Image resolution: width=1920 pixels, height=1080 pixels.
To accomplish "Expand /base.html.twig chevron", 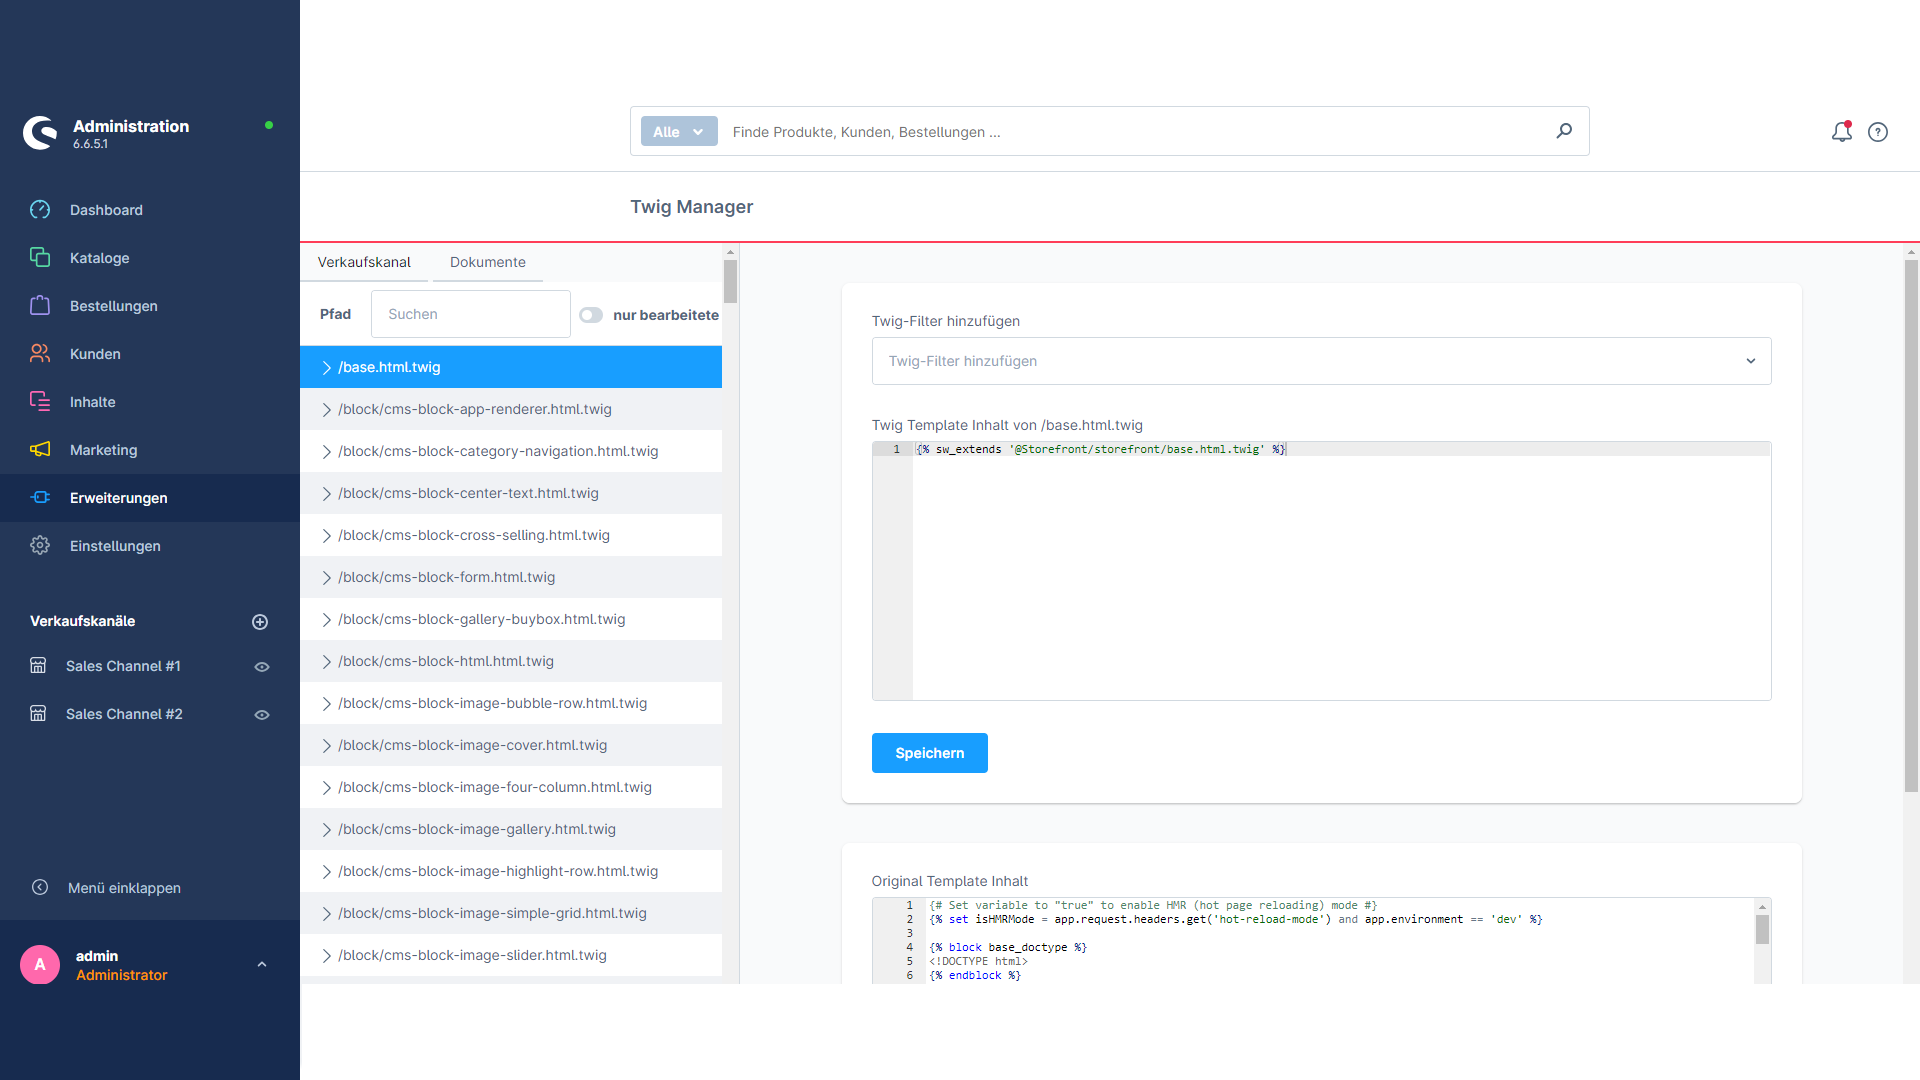I will [326, 368].
